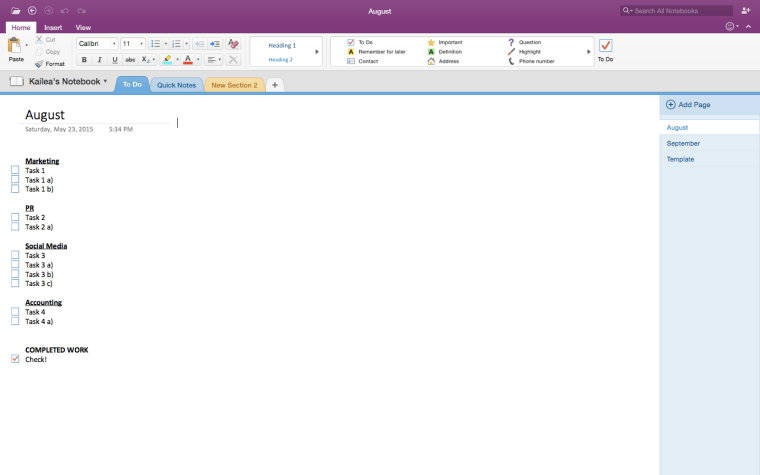Expand the styles gallery arrow
Viewport: 760px width, 475px height.
pyautogui.click(x=317, y=51)
